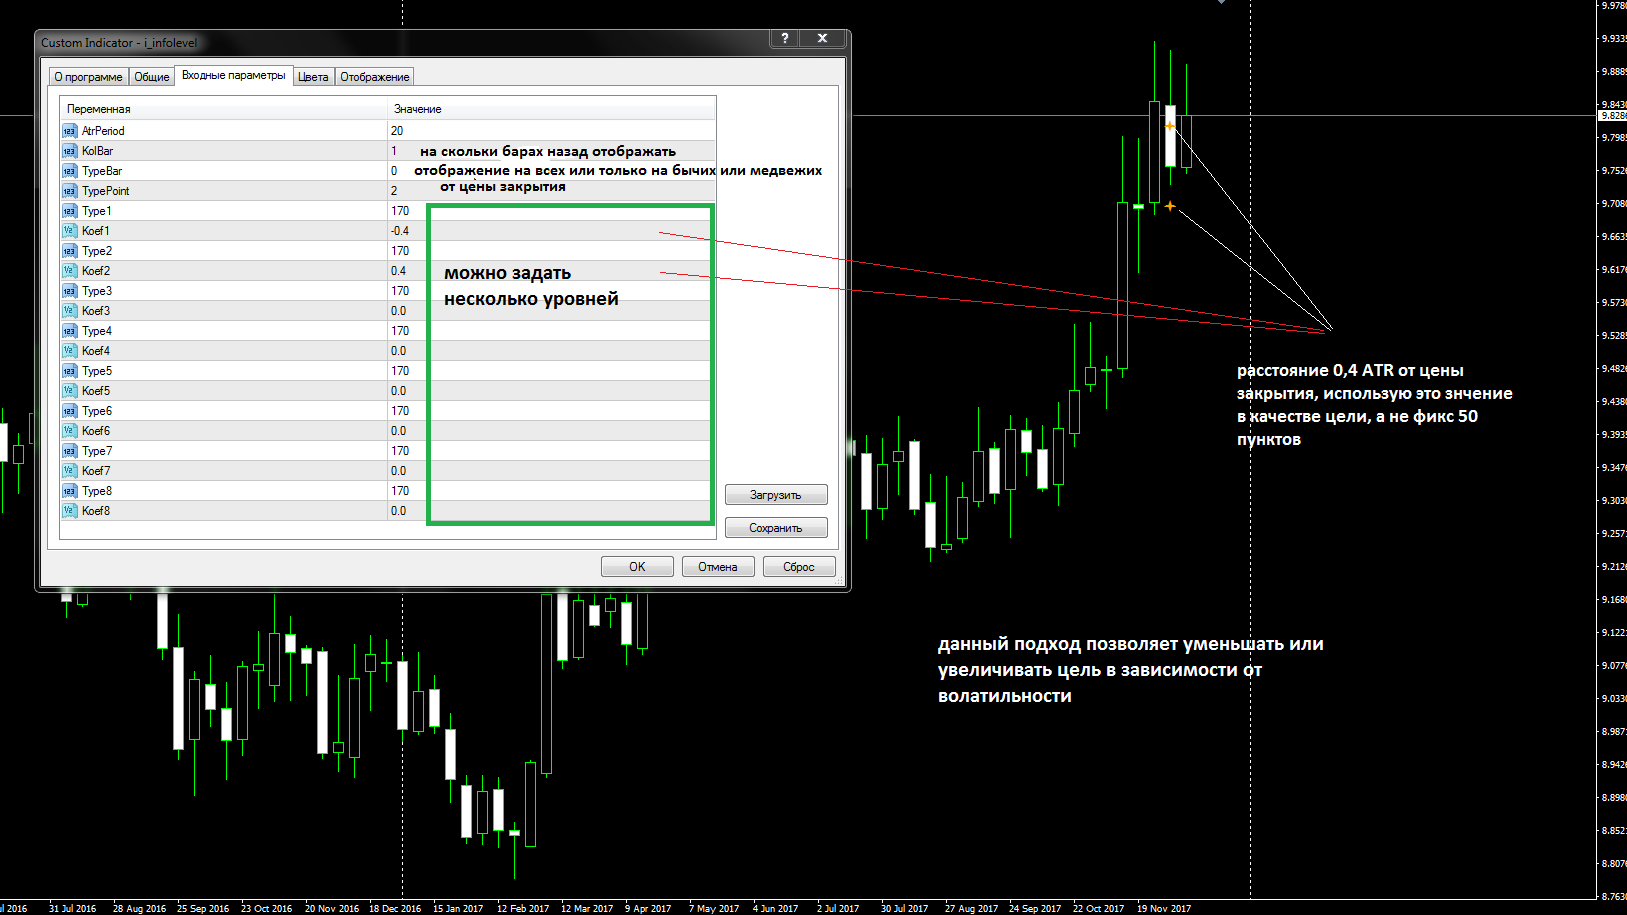The image size is (1627, 915).
Task: Click the Type6 integer icon
Action: click(x=69, y=411)
